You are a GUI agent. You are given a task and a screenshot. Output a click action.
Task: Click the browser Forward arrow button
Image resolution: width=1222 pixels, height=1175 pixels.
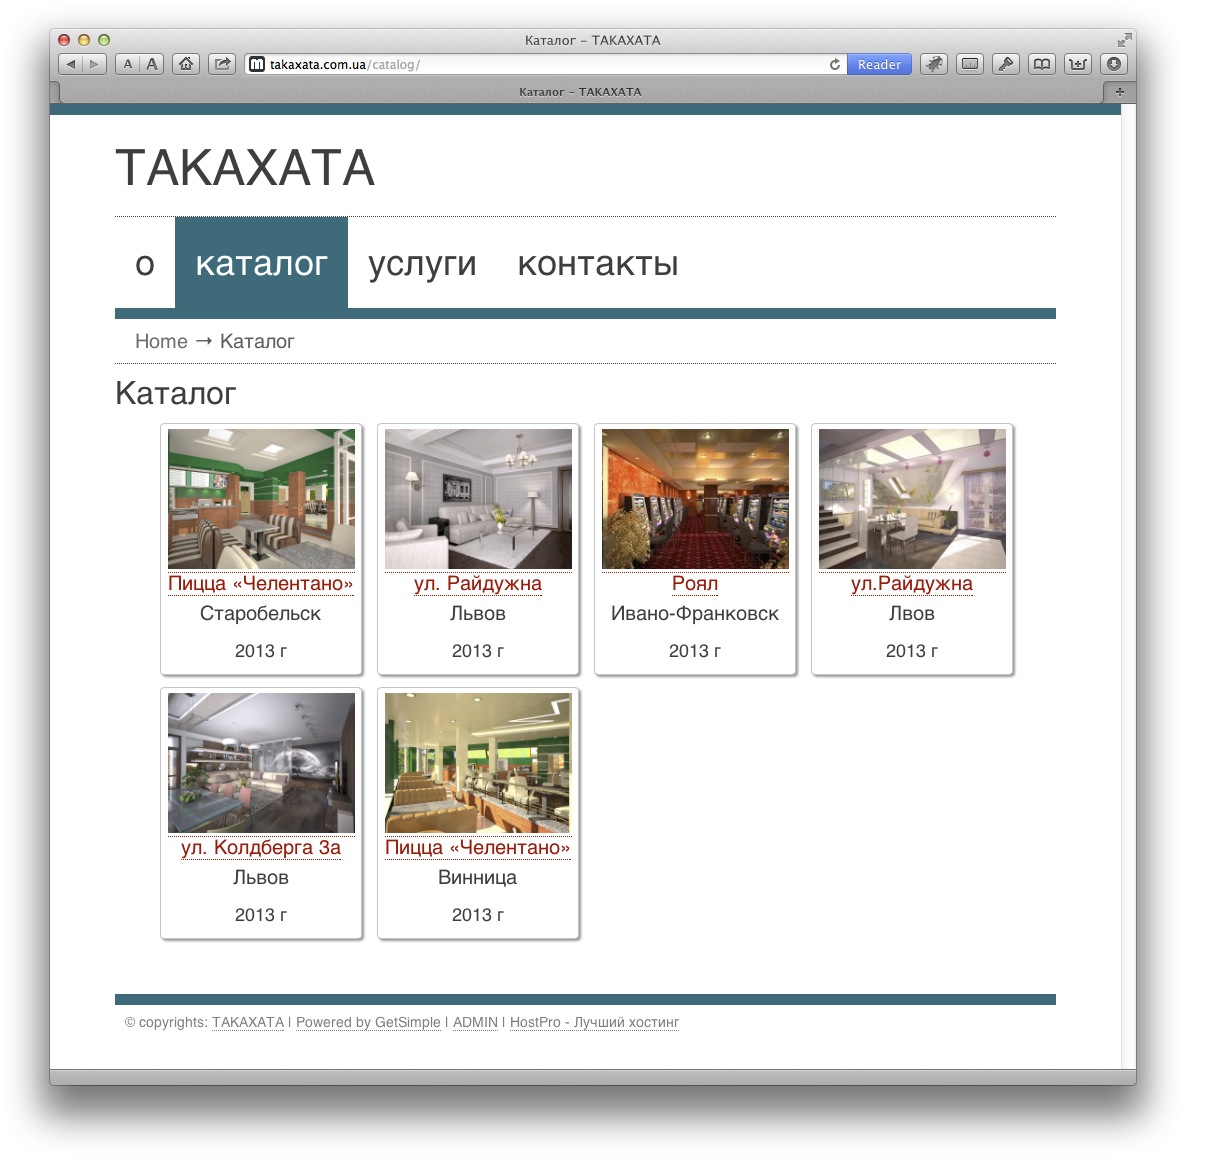coord(94,64)
